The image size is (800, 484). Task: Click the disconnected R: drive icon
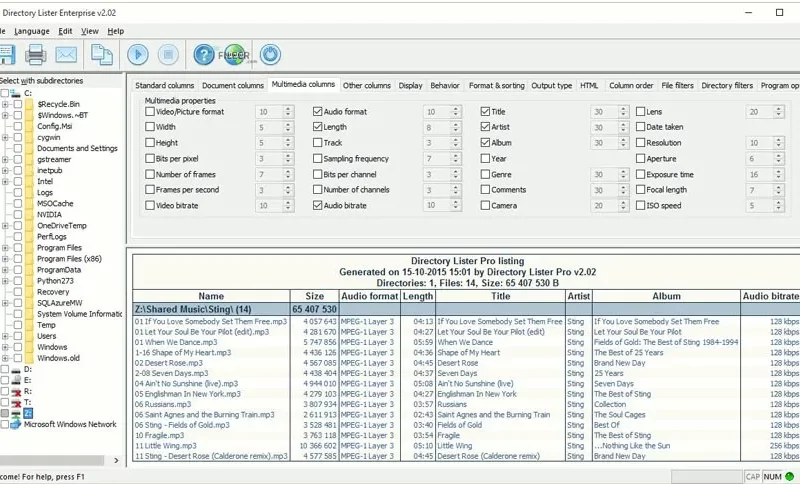(16, 391)
